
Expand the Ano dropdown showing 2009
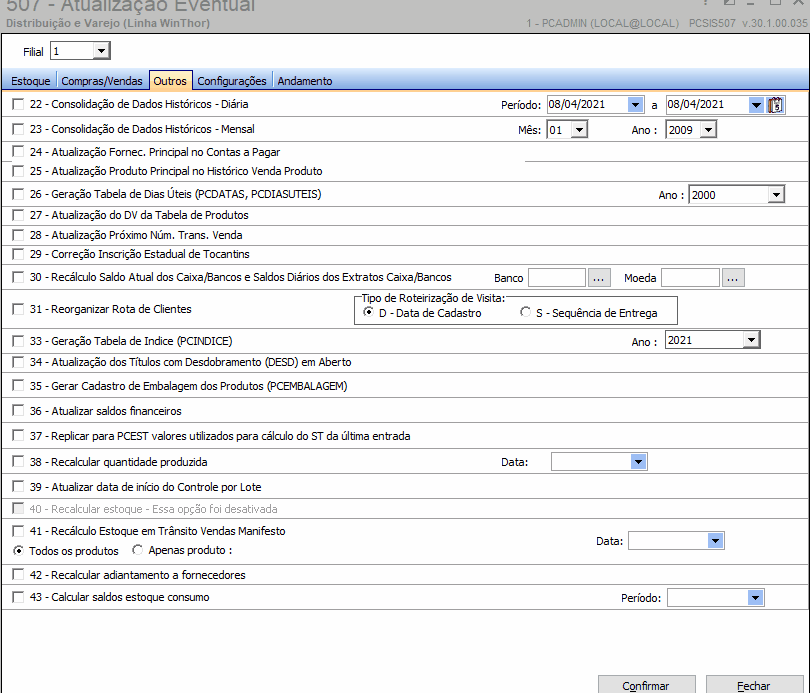(x=708, y=130)
